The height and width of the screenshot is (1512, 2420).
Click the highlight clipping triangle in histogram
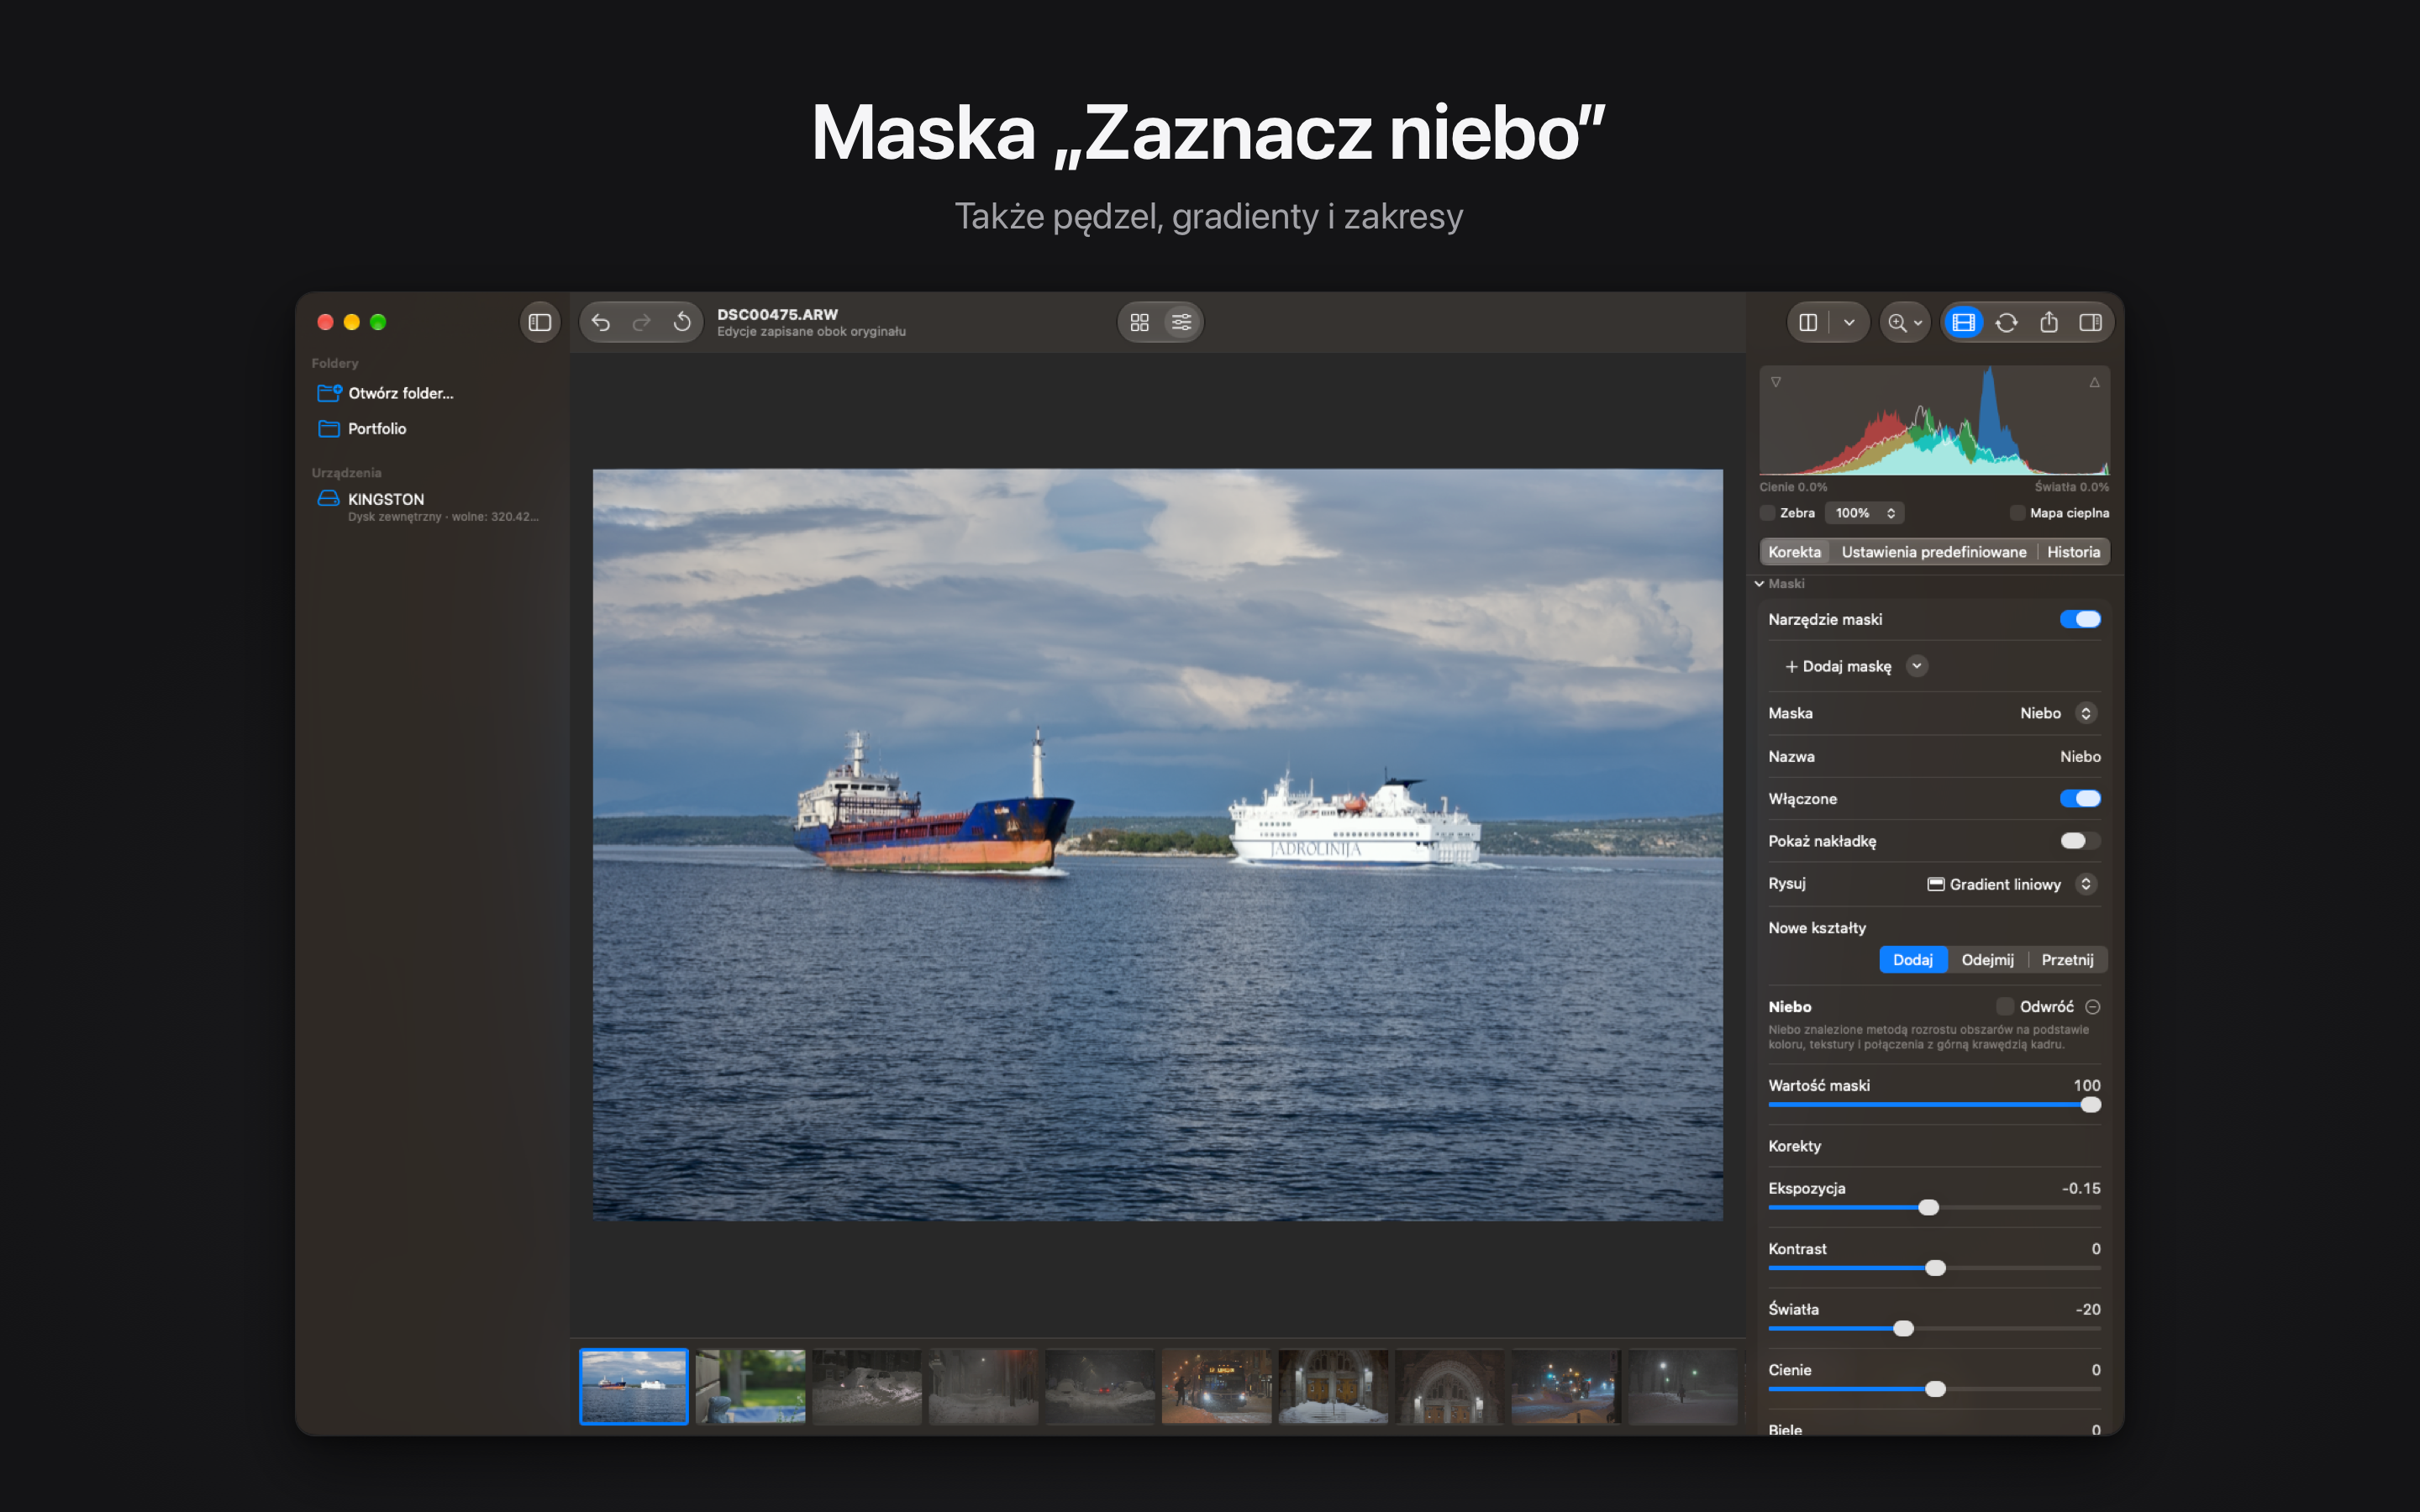2094,382
